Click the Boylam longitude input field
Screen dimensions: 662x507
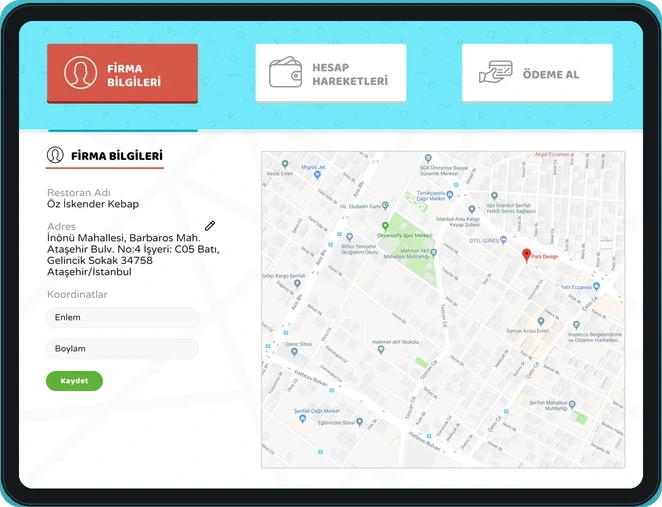click(122, 349)
